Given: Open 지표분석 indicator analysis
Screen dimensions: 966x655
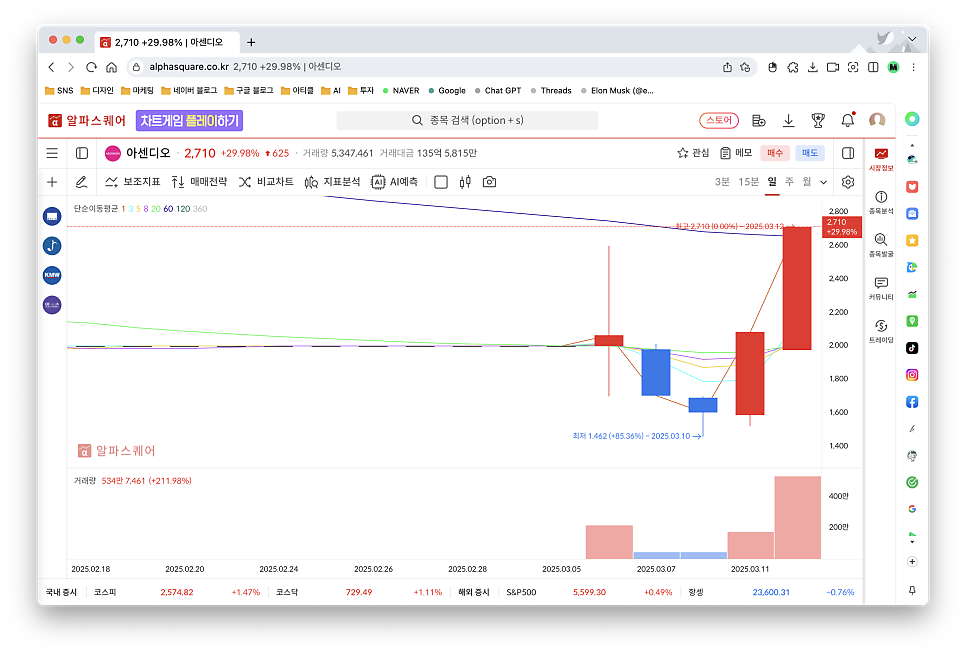Looking at the screenshot, I should click(x=332, y=182).
